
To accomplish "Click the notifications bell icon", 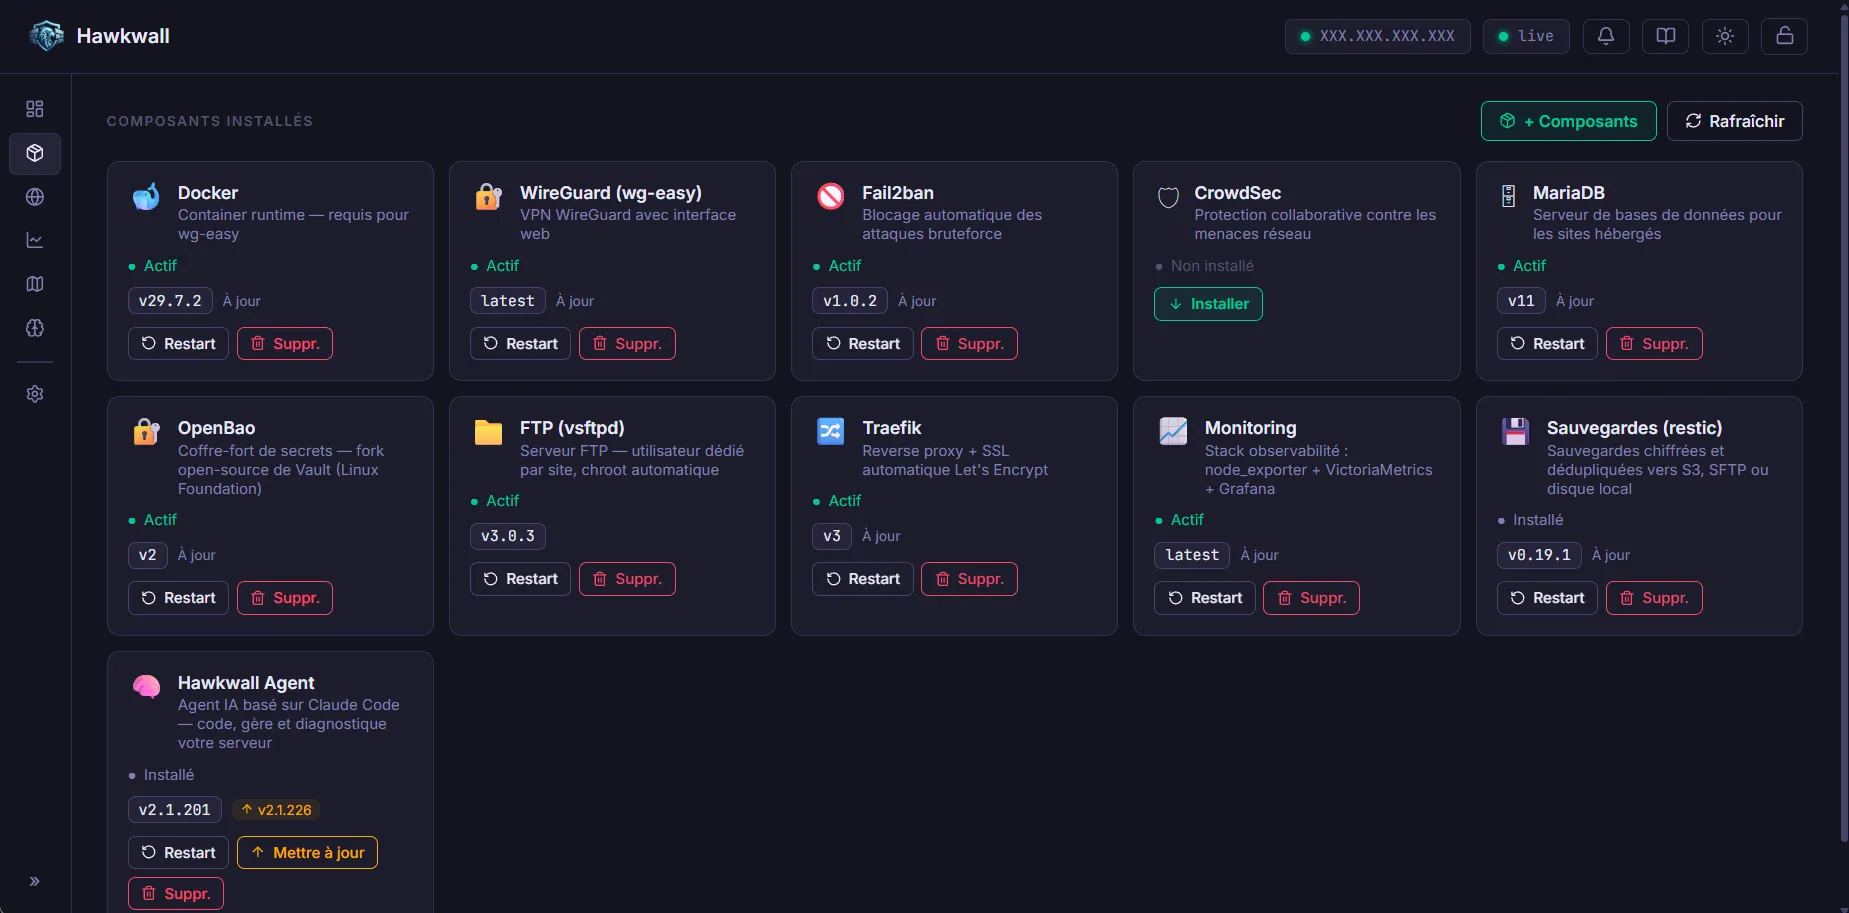I will (x=1606, y=36).
